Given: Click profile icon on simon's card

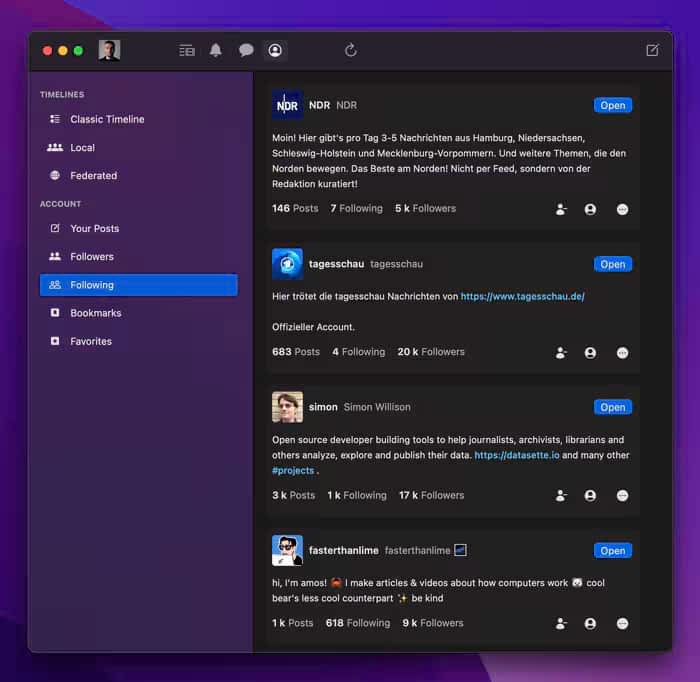Looking at the screenshot, I should [590, 496].
